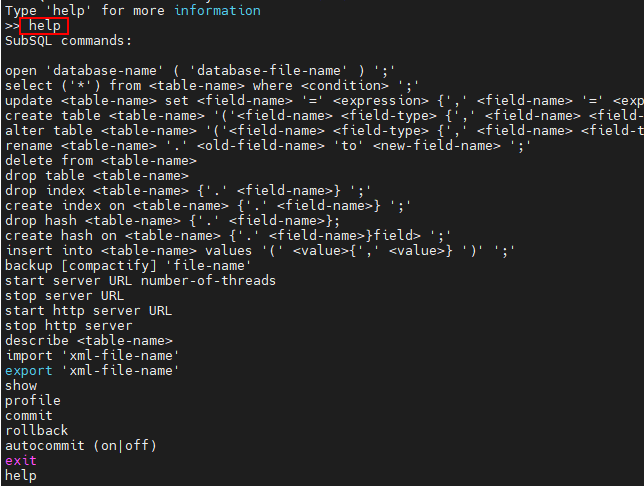Click the 'describe <table-name>' line

pyautogui.click(x=89, y=341)
